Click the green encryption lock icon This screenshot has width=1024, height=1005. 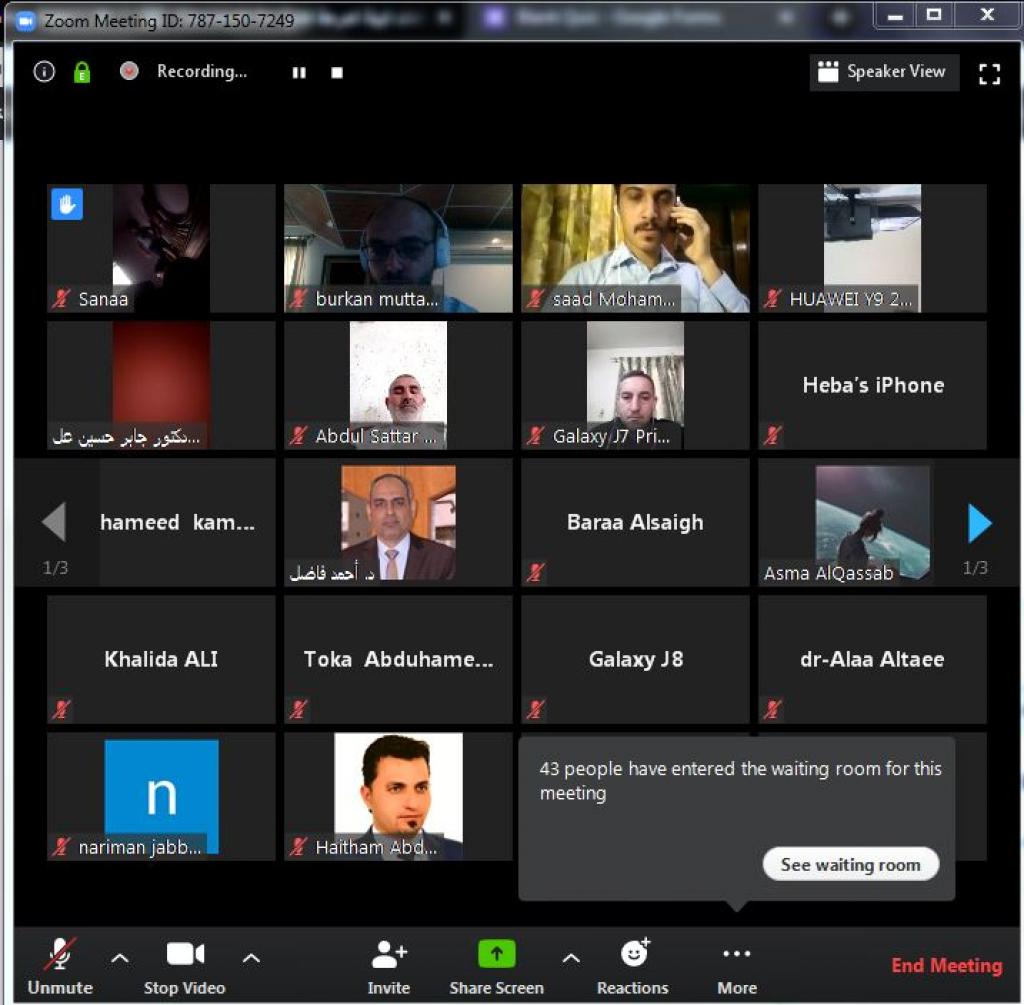(x=82, y=72)
